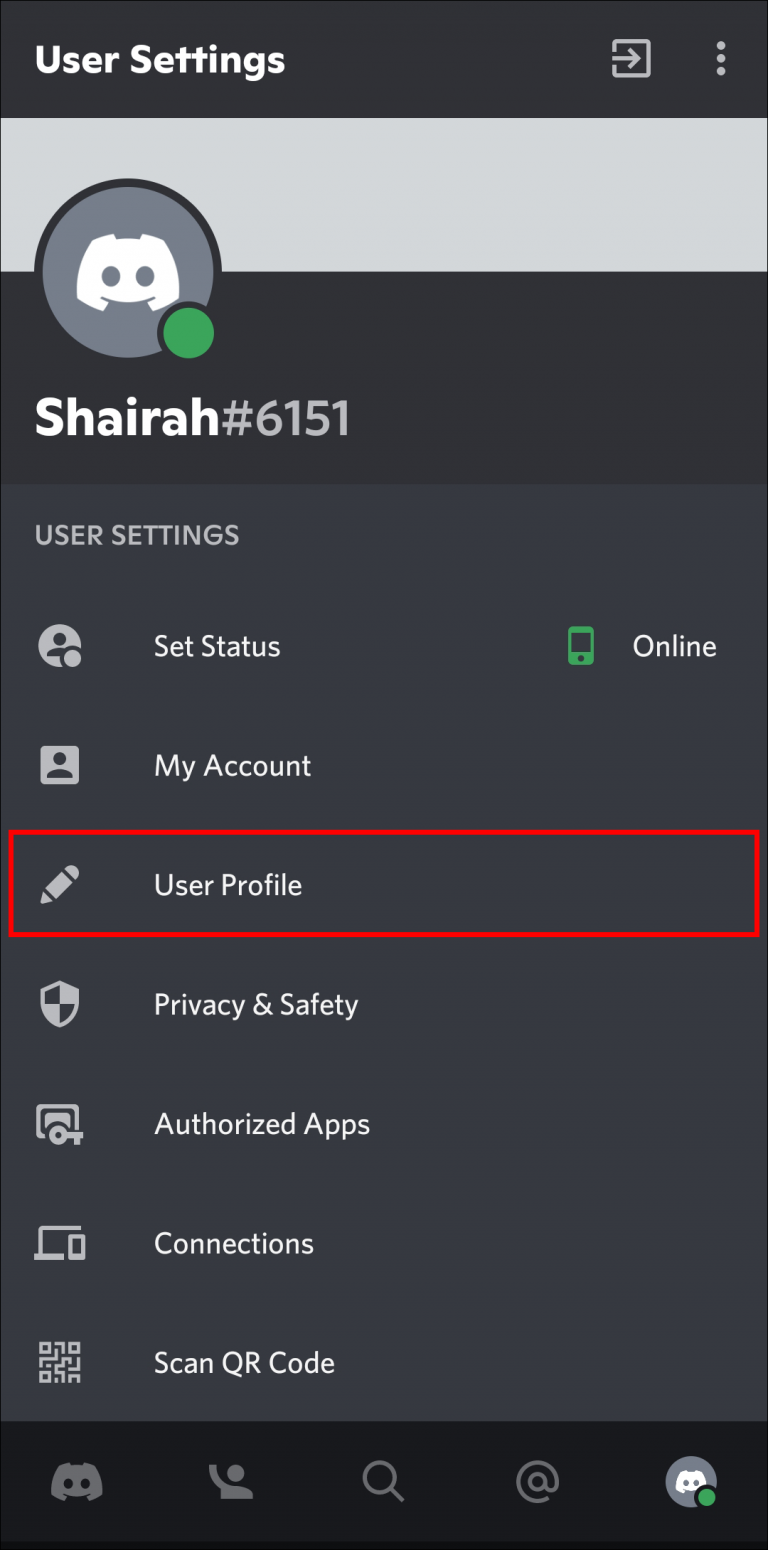Tap your profile avatar in bottom navigation
This screenshot has height=1550, width=768.
(x=690, y=1482)
